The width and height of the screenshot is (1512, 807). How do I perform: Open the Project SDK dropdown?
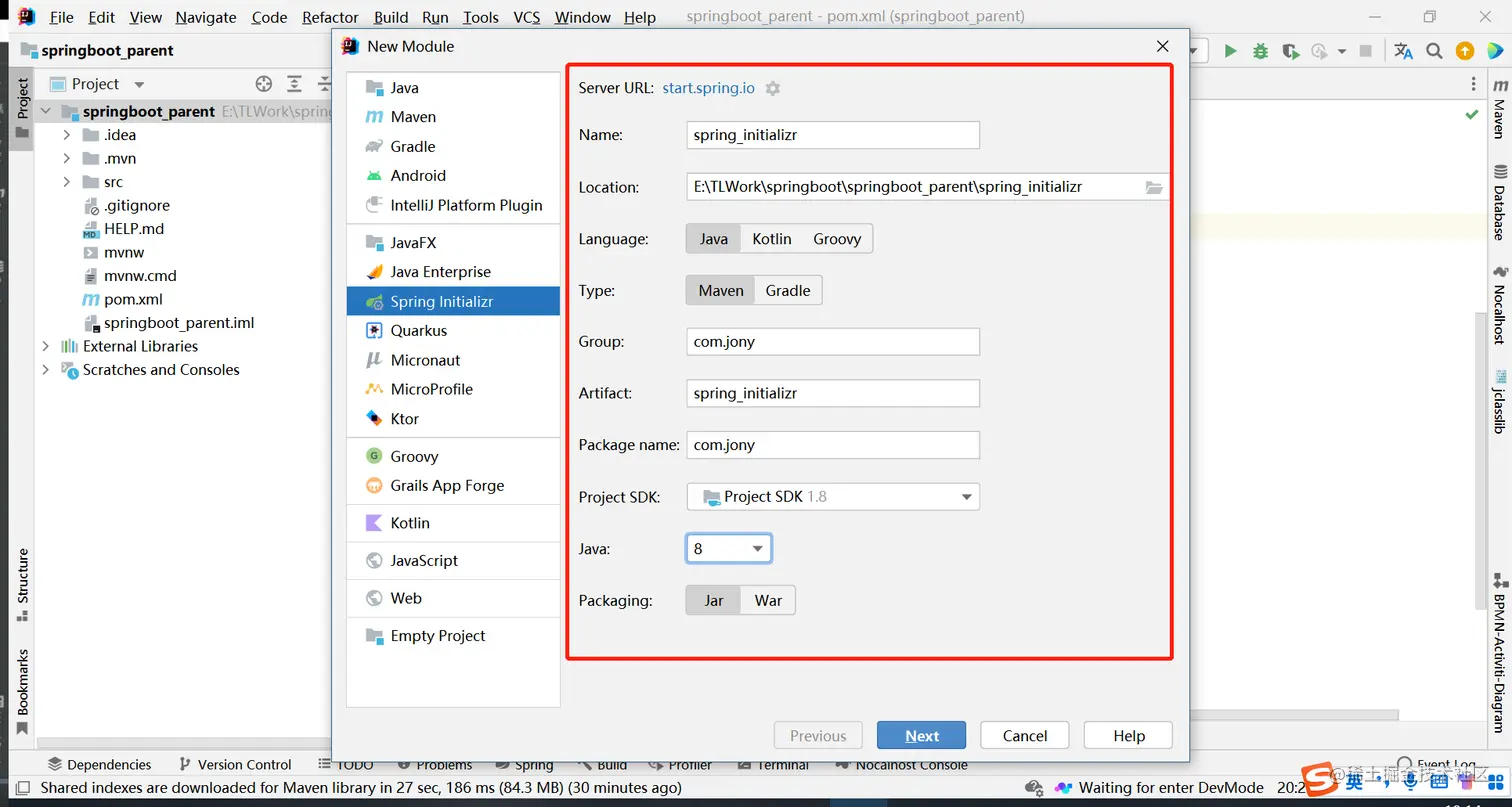(833, 496)
